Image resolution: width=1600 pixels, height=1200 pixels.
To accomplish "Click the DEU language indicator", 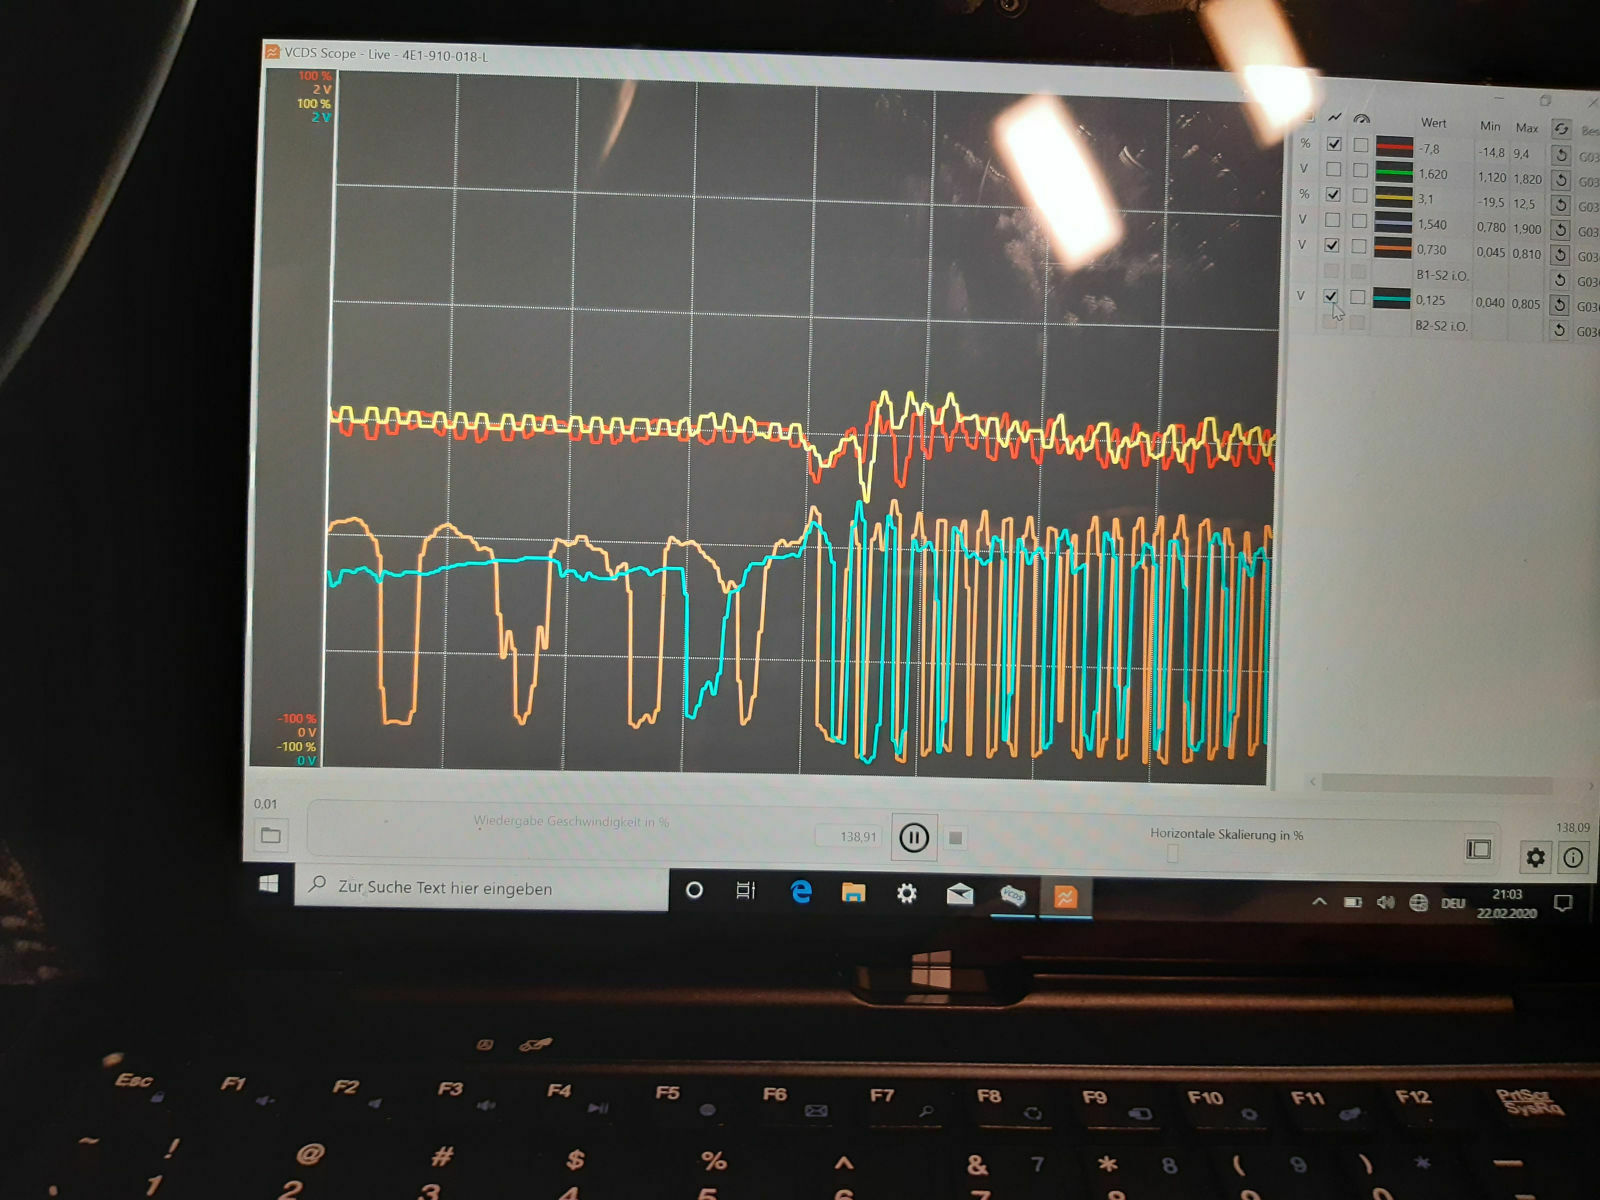I will tap(1452, 903).
